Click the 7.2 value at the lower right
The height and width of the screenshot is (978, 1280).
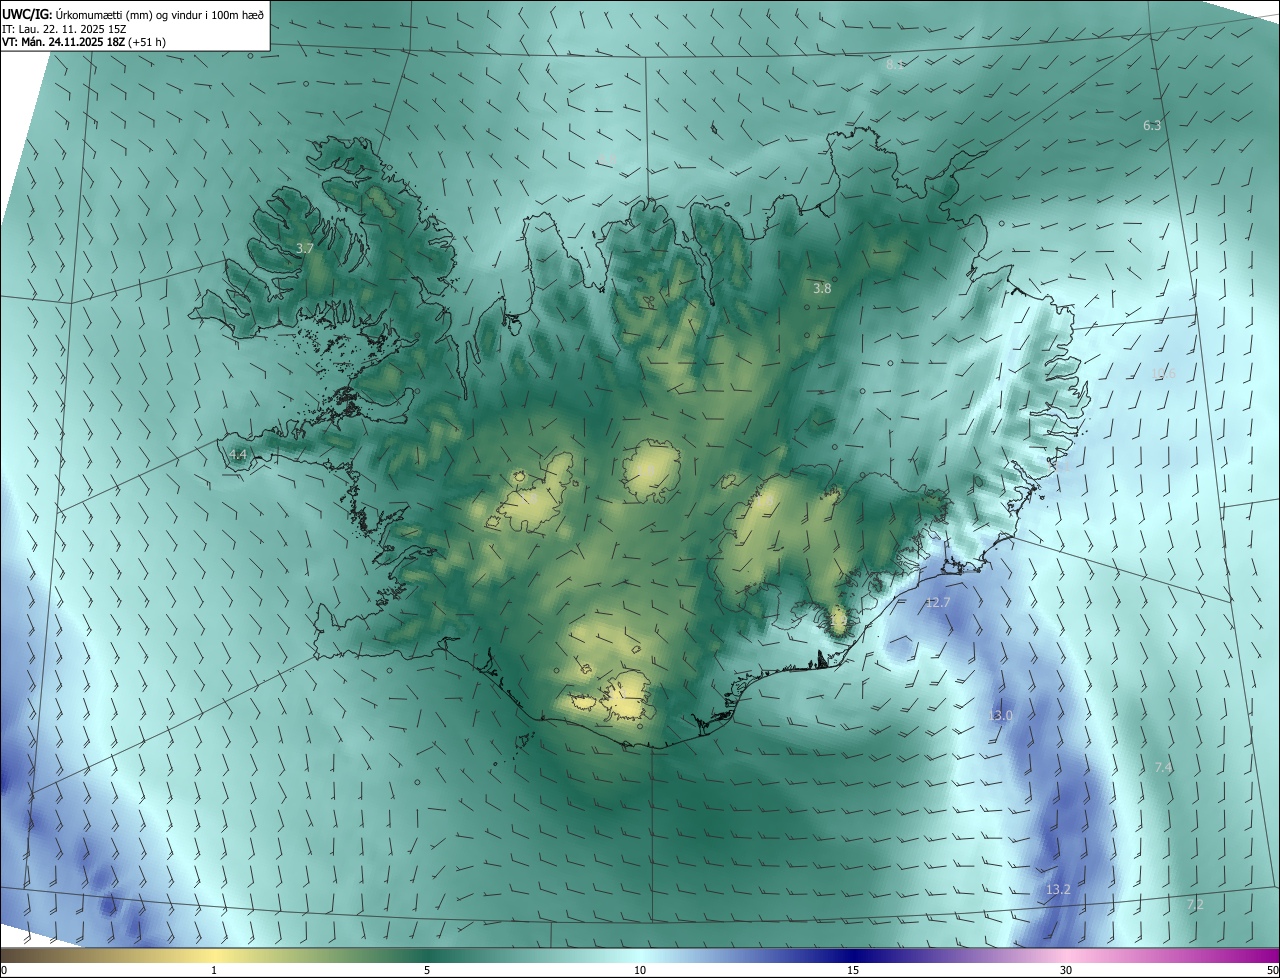1195,904
